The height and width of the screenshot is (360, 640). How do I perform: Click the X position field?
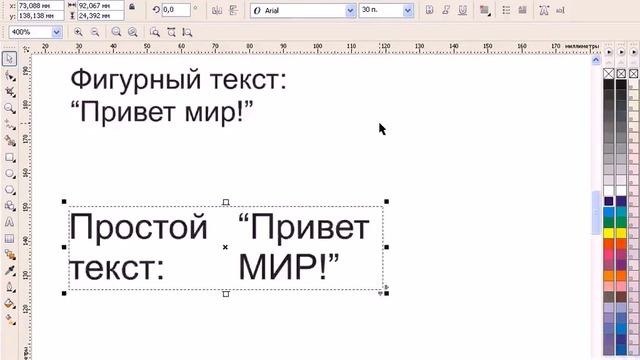[x=40, y=6]
